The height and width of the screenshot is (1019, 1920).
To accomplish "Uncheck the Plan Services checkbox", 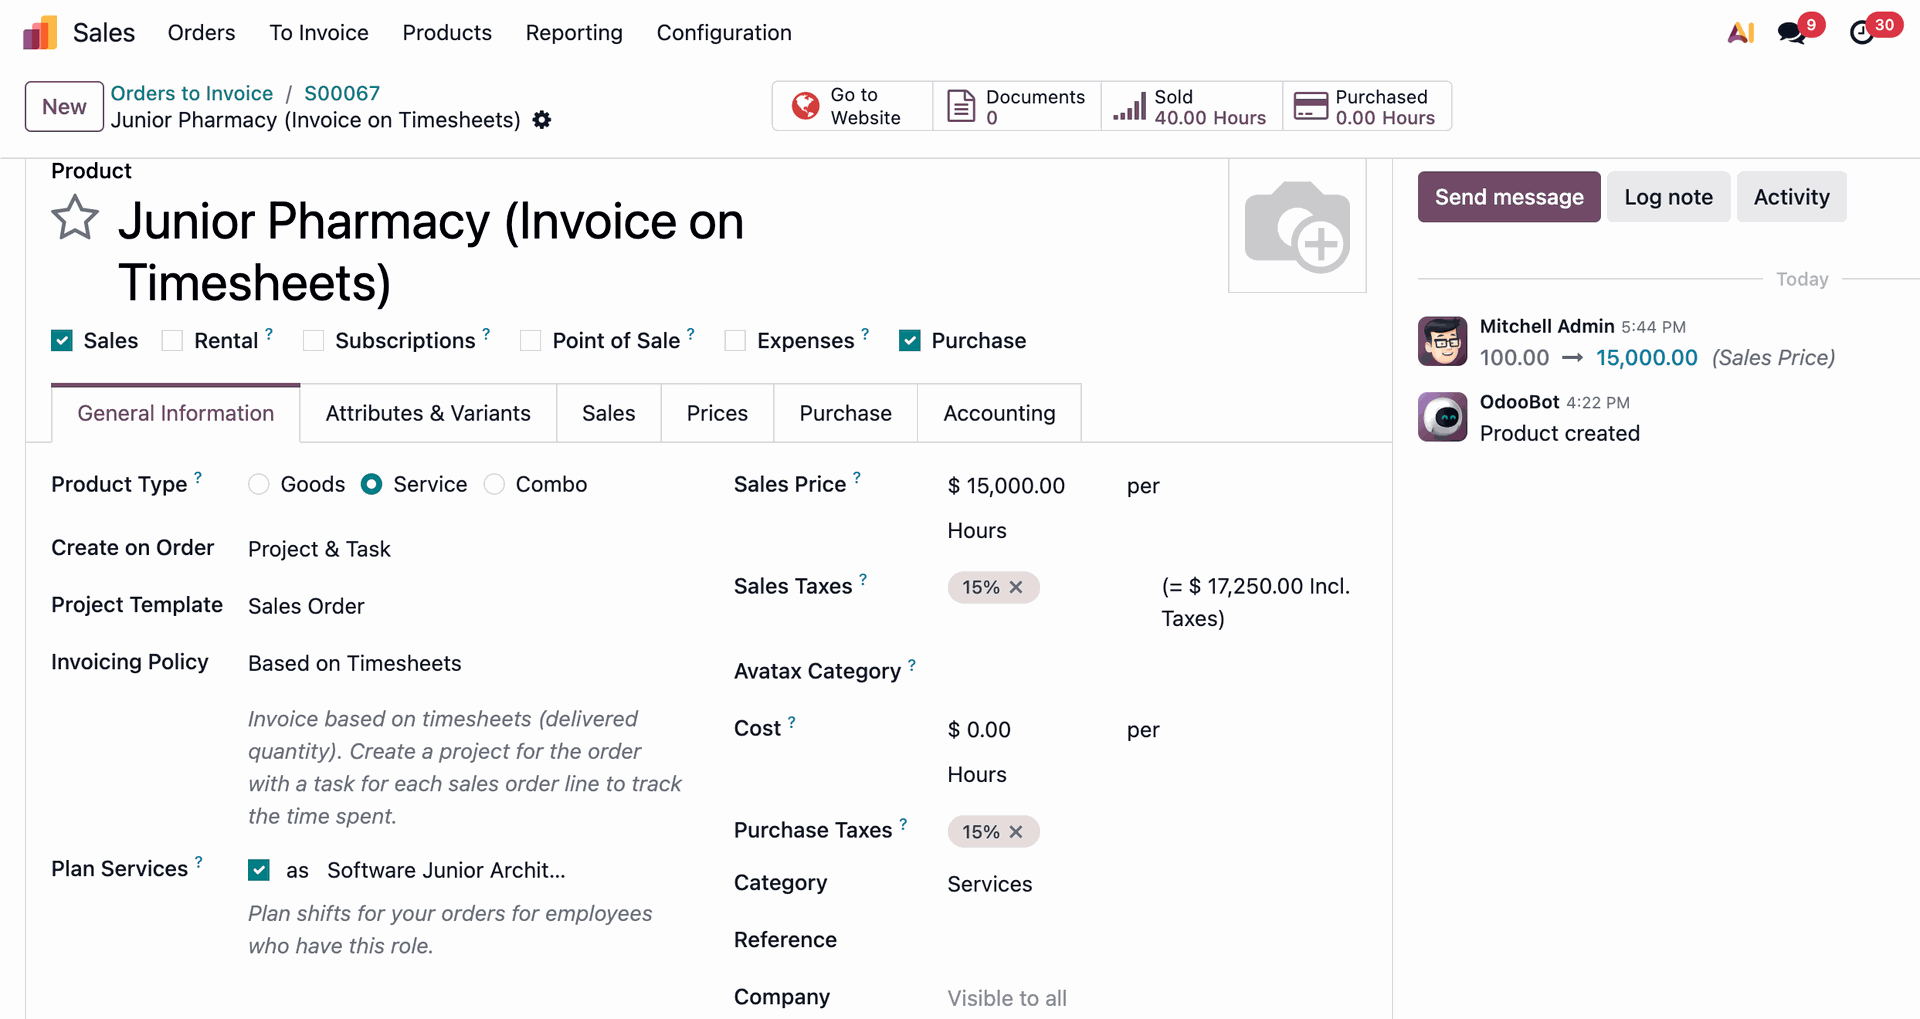I will (259, 870).
